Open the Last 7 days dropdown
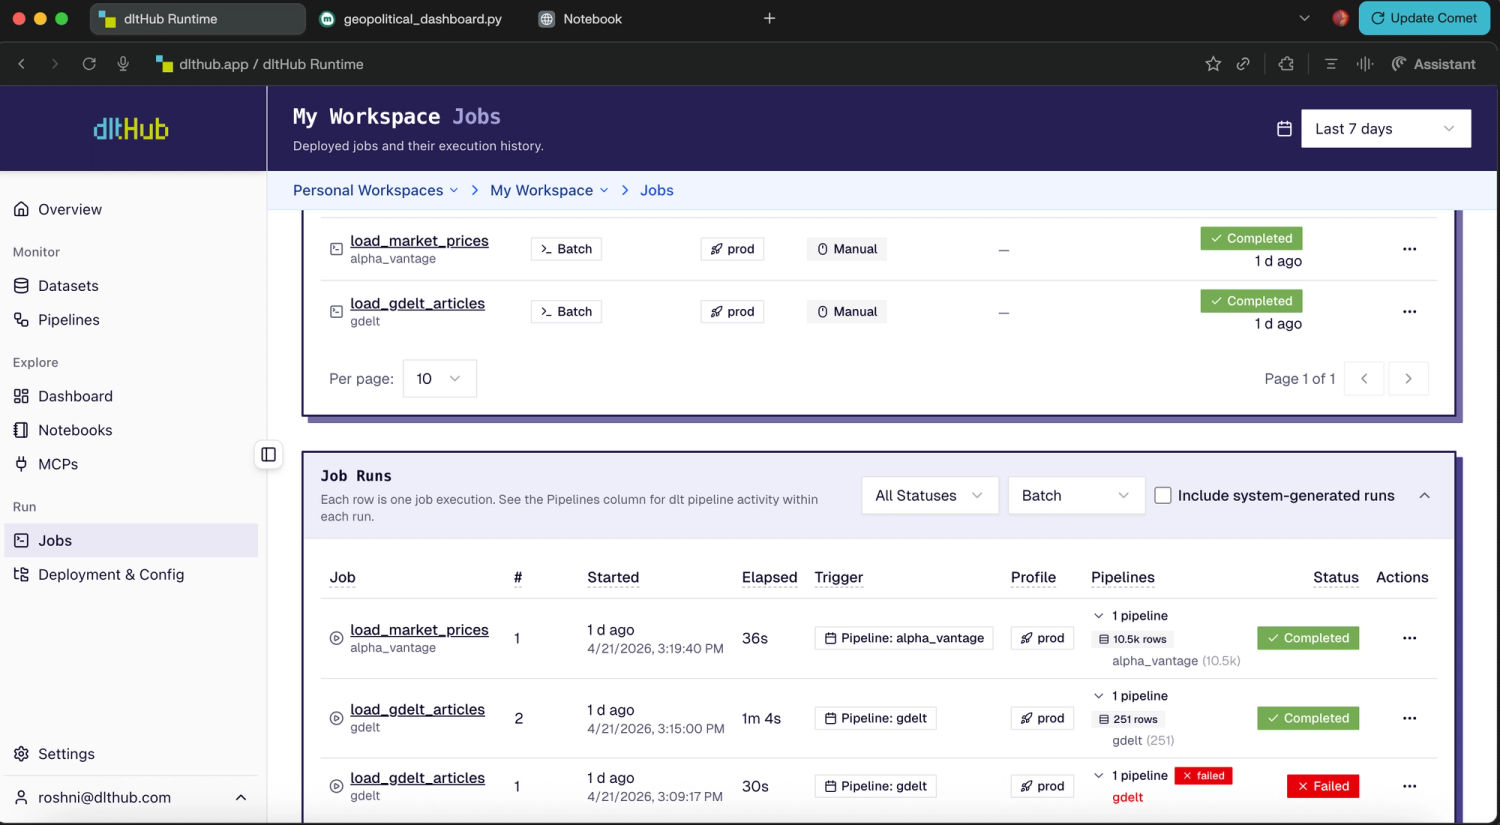The height and width of the screenshot is (825, 1500). [x=1385, y=129]
